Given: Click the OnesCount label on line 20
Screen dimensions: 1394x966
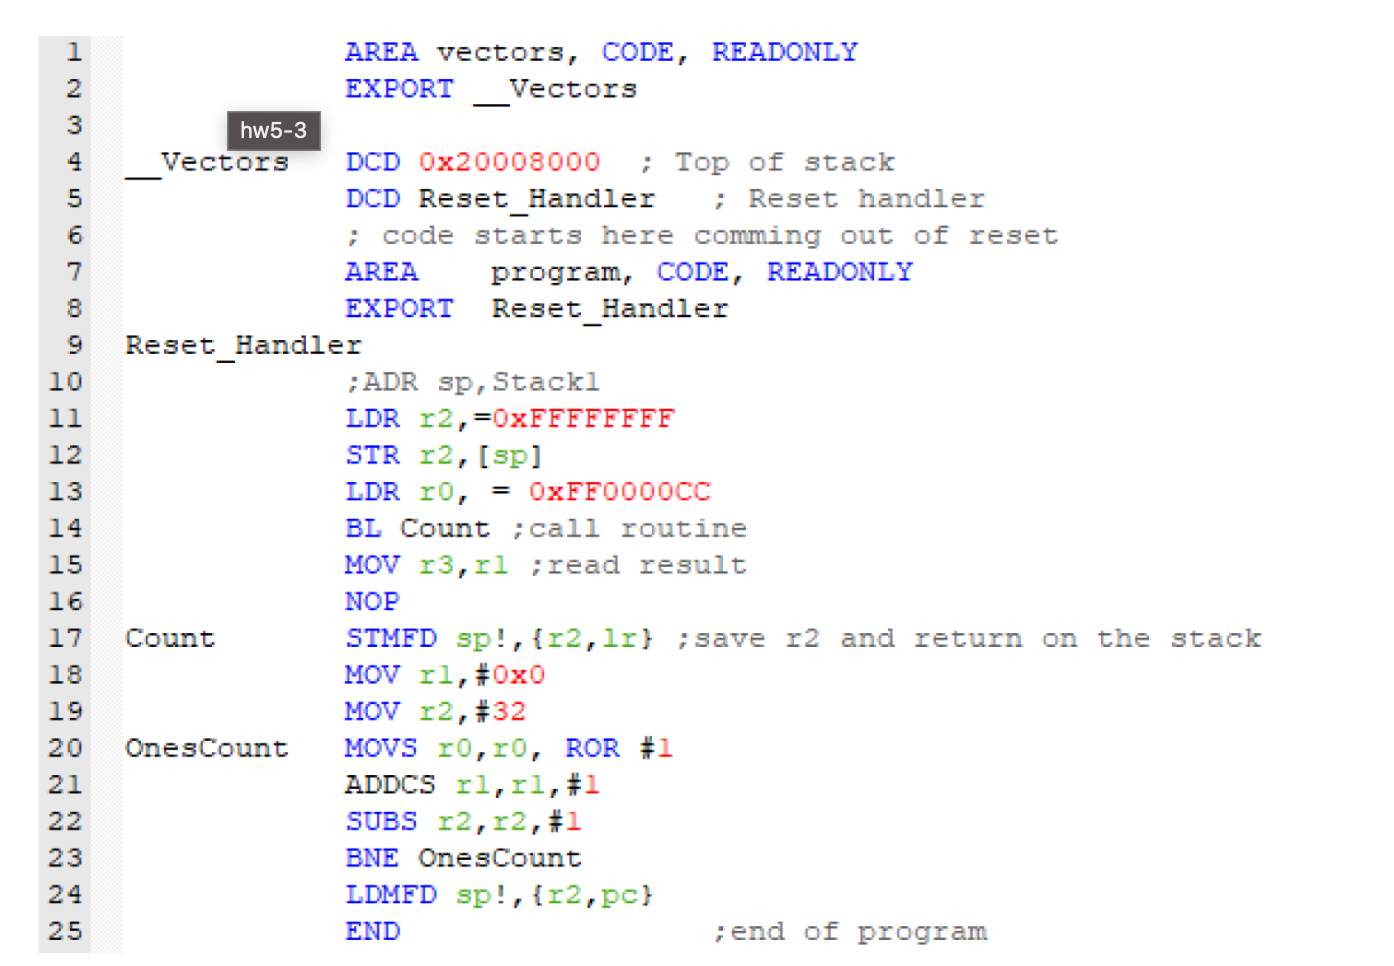Looking at the screenshot, I should click(x=206, y=747).
